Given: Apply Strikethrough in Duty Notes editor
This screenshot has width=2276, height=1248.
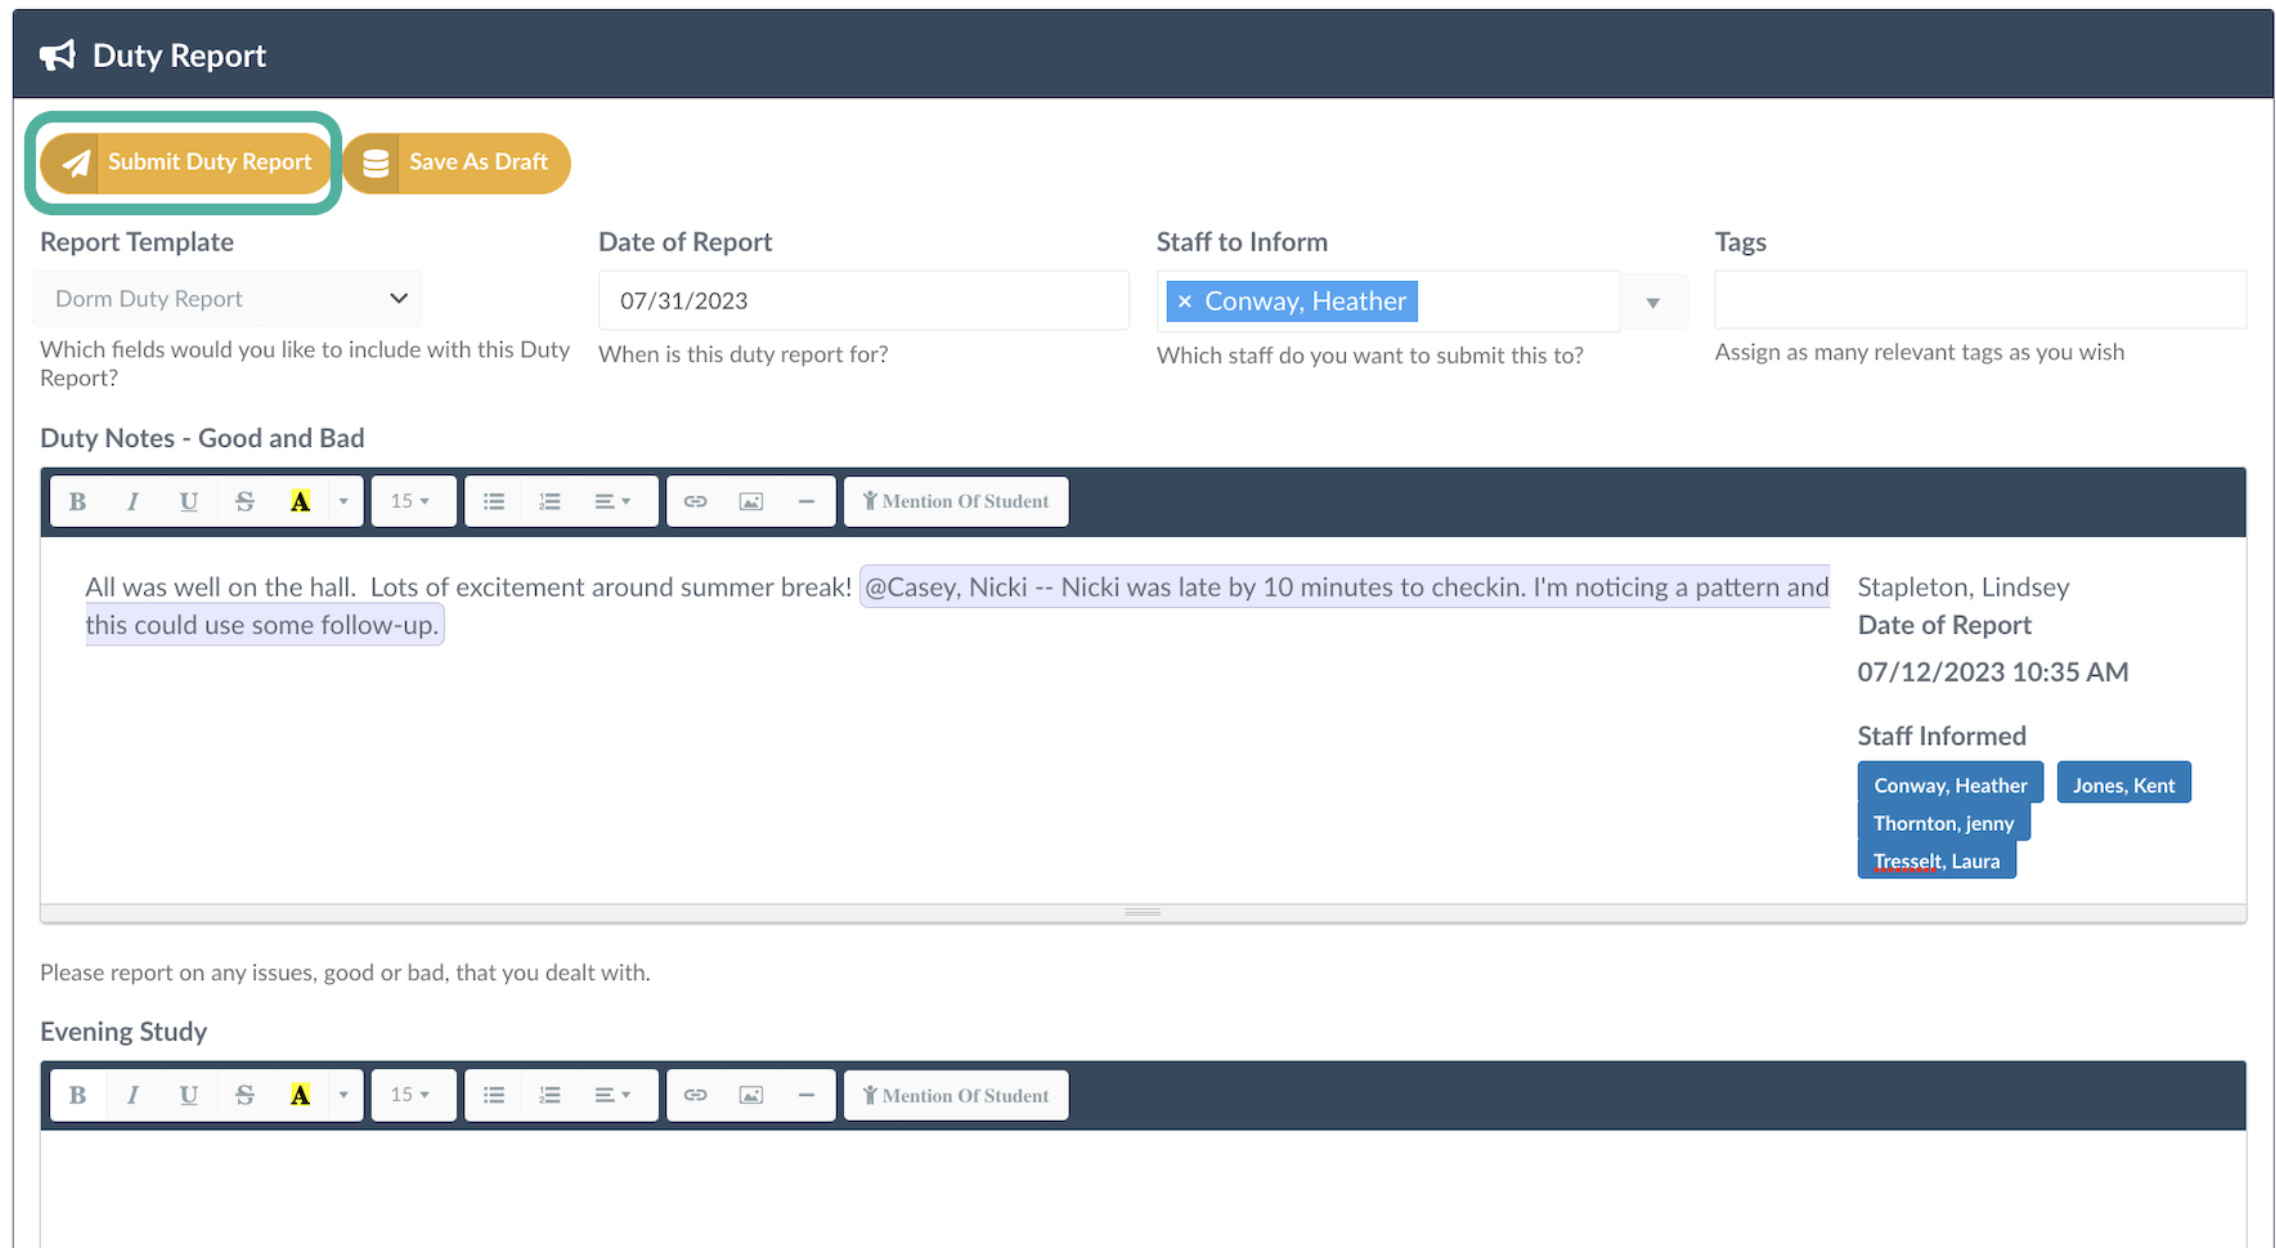Looking at the screenshot, I should click(x=244, y=501).
